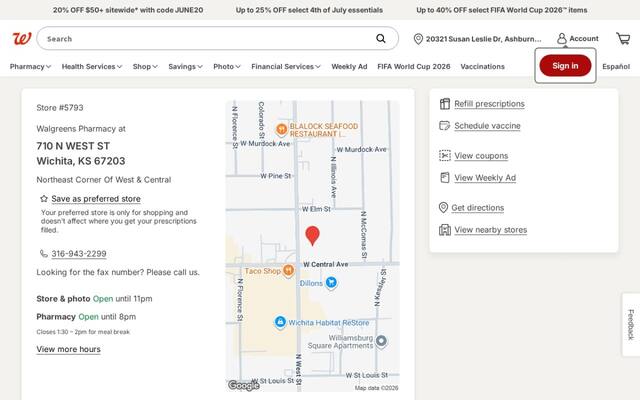640x400 pixels.
Task: Click the coupon scissors icon
Action: pyautogui.click(x=444, y=156)
